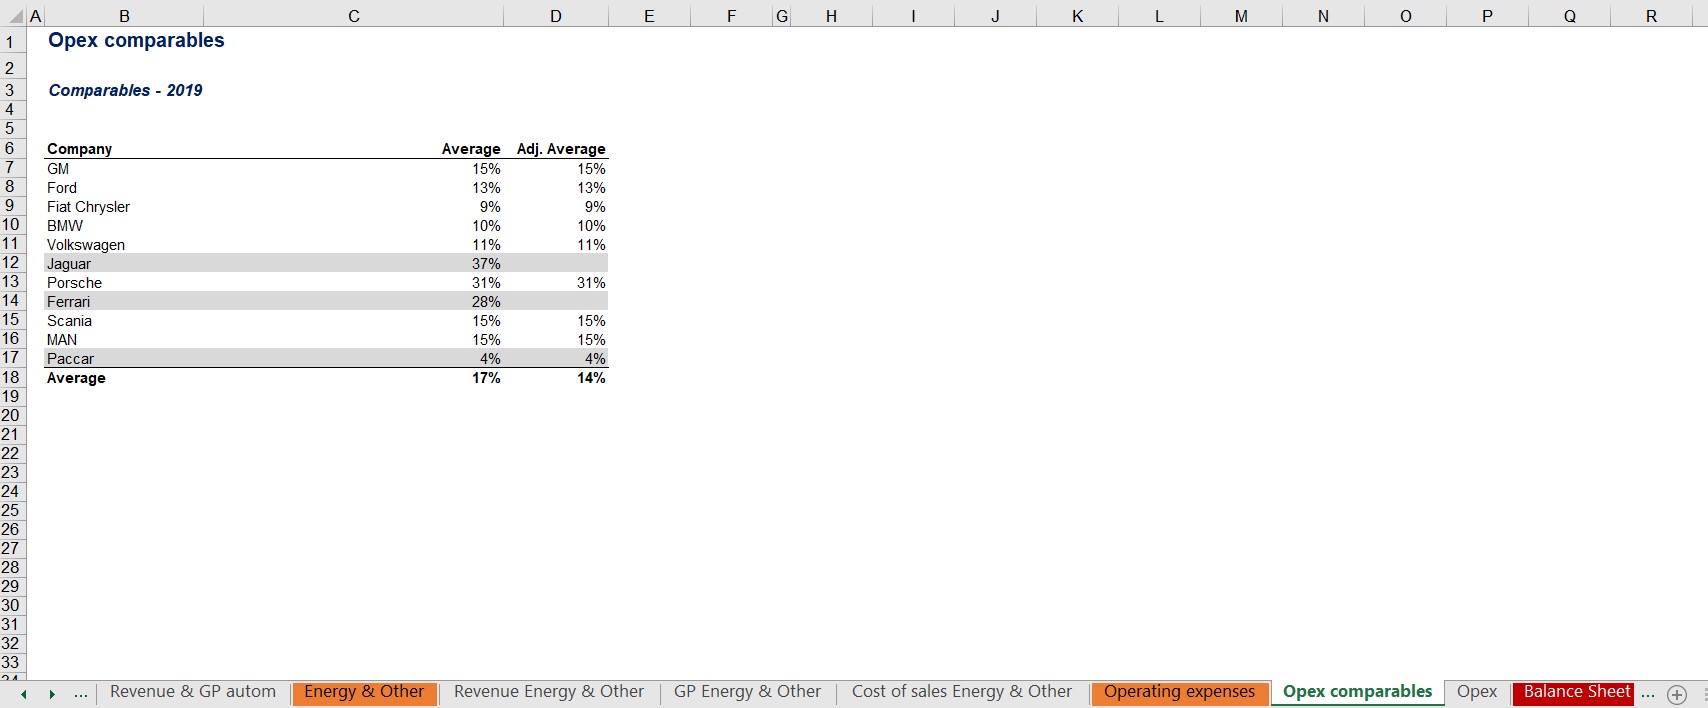This screenshot has height=708, width=1708.
Task: Go to next sheet tab arrow
Action: pyautogui.click(x=52, y=694)
